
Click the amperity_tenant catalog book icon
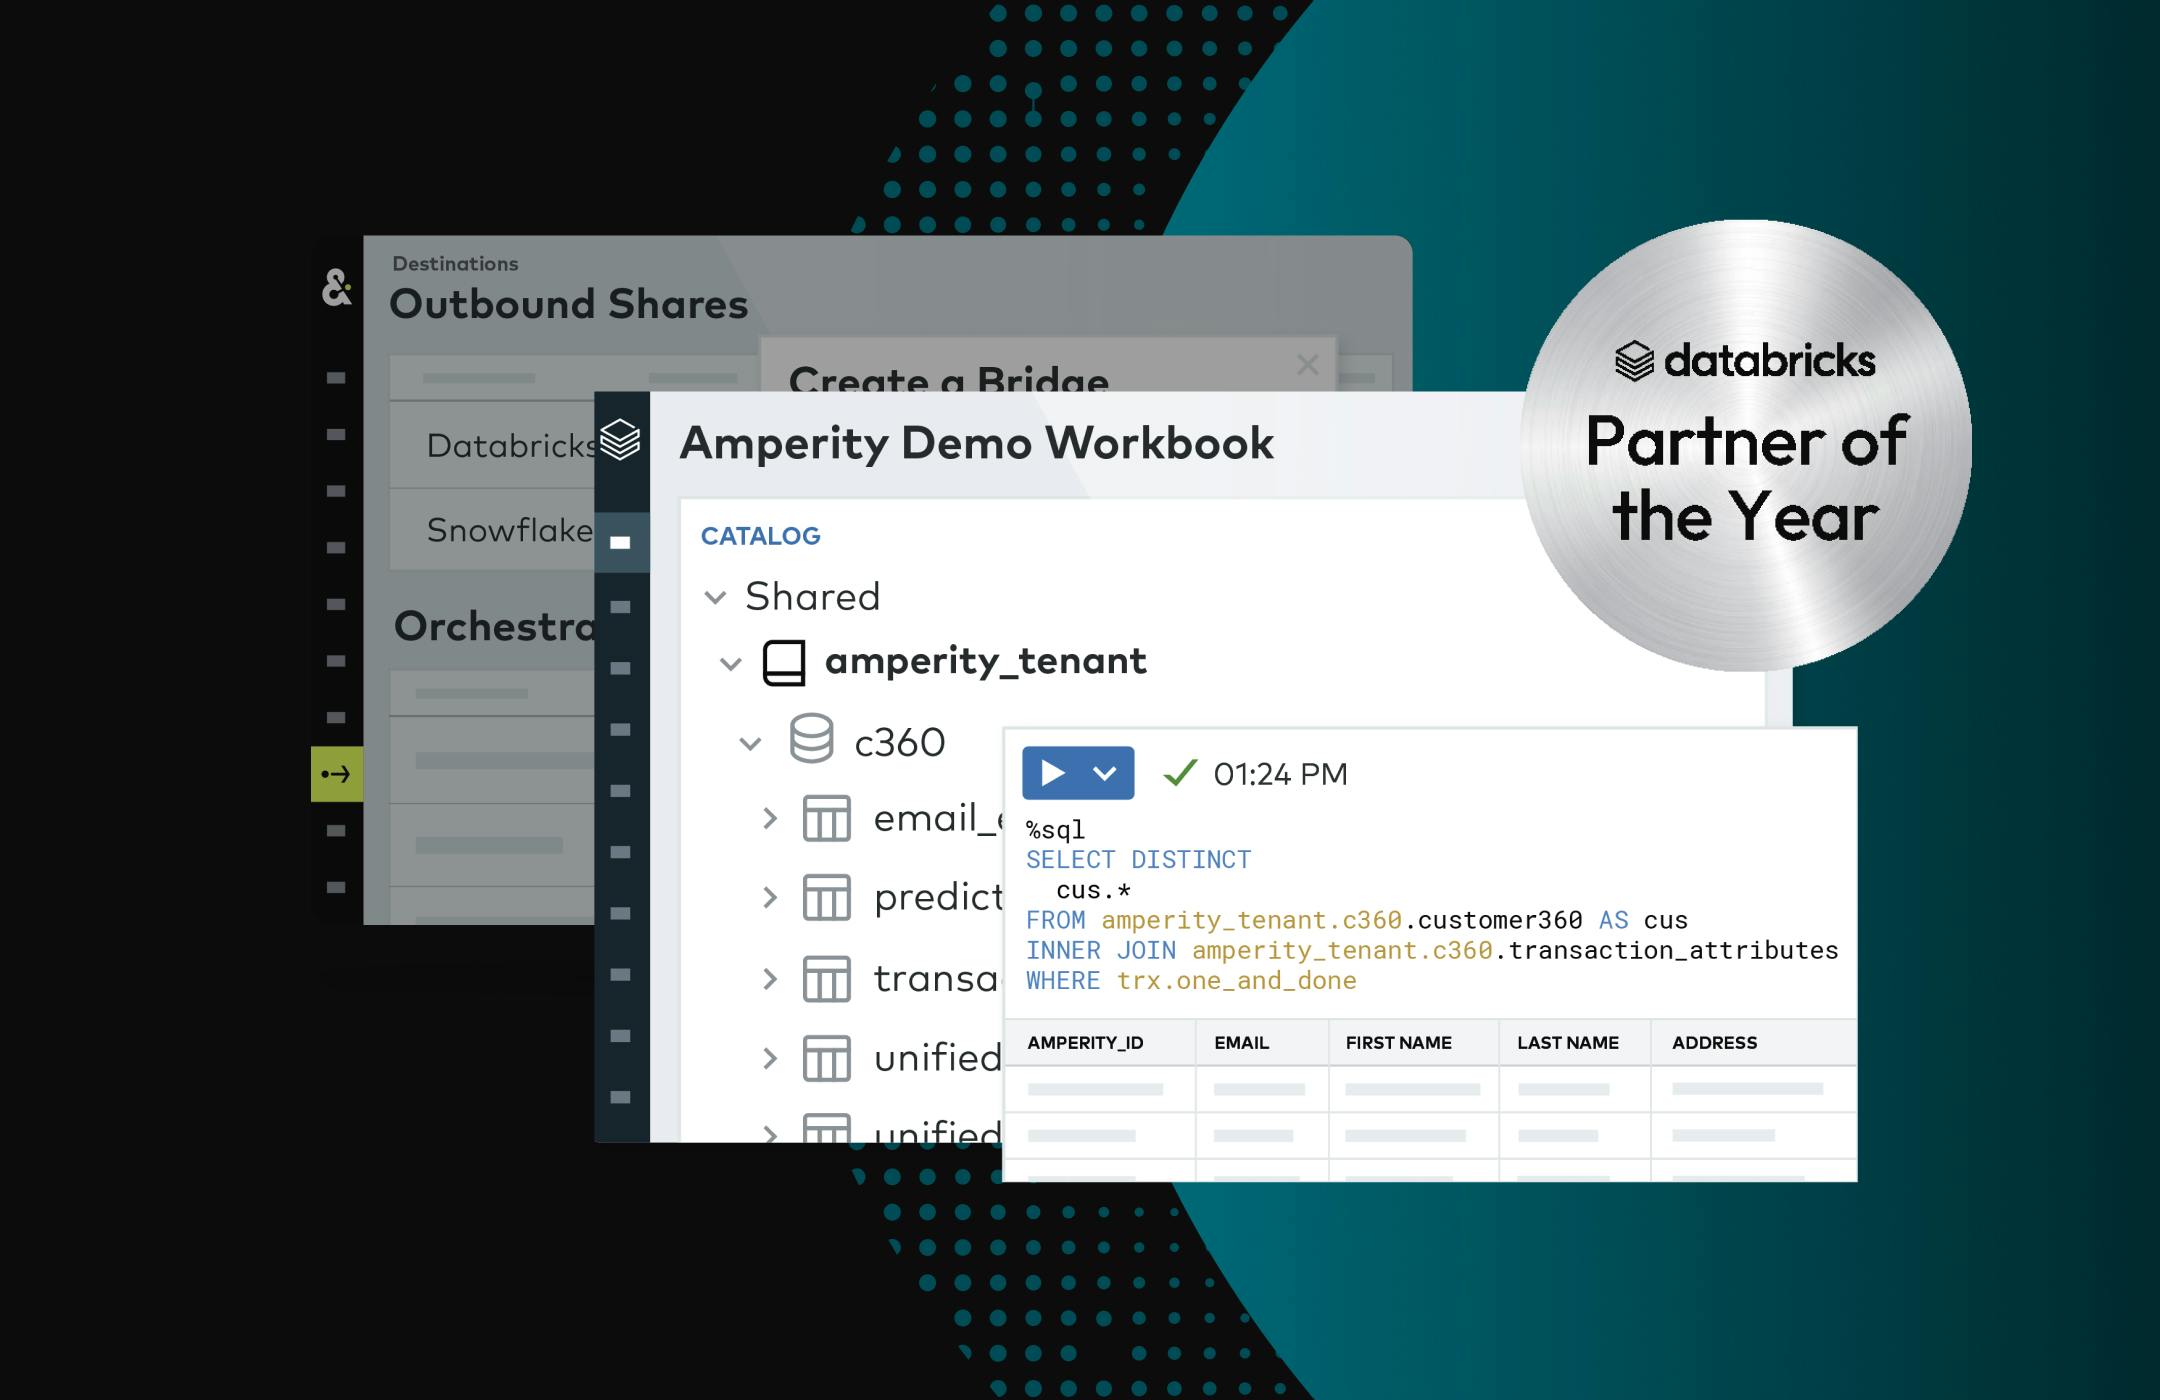[785, 660]
